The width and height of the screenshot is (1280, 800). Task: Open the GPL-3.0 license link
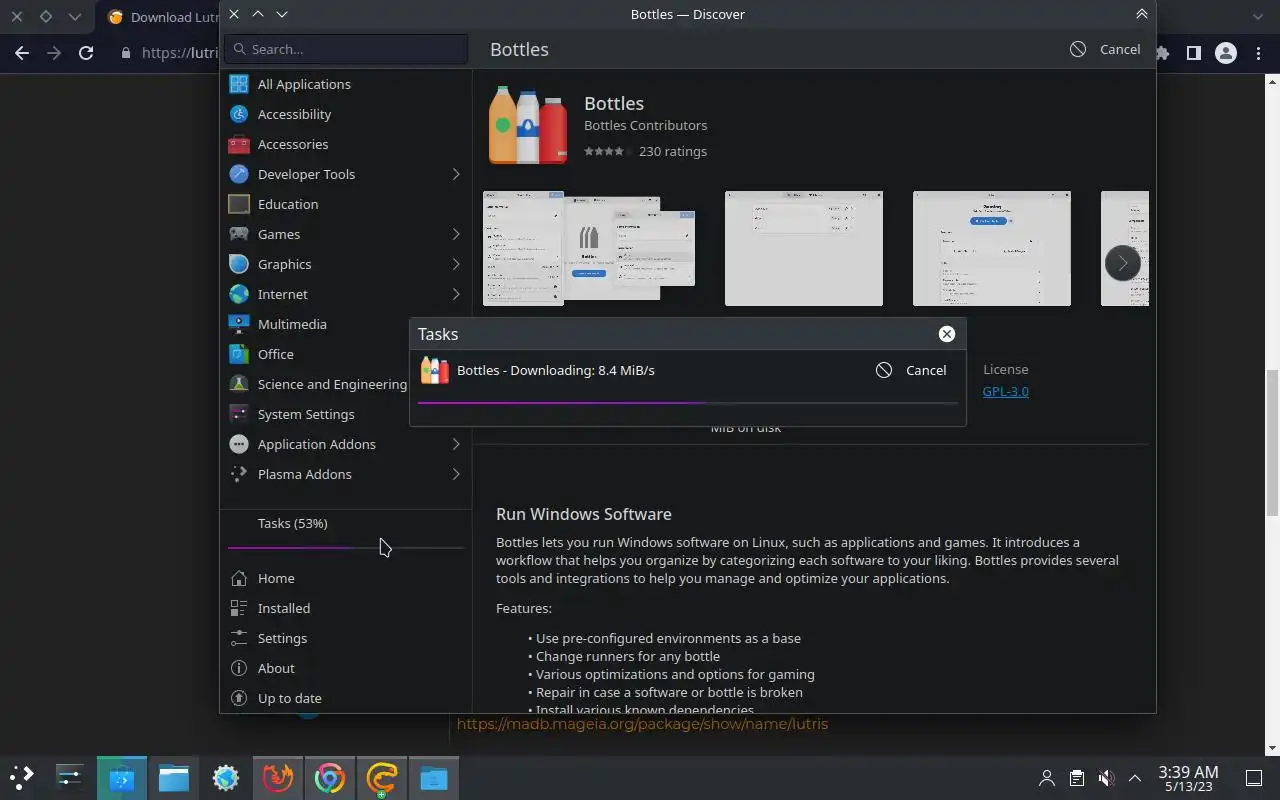[1005, 391]
